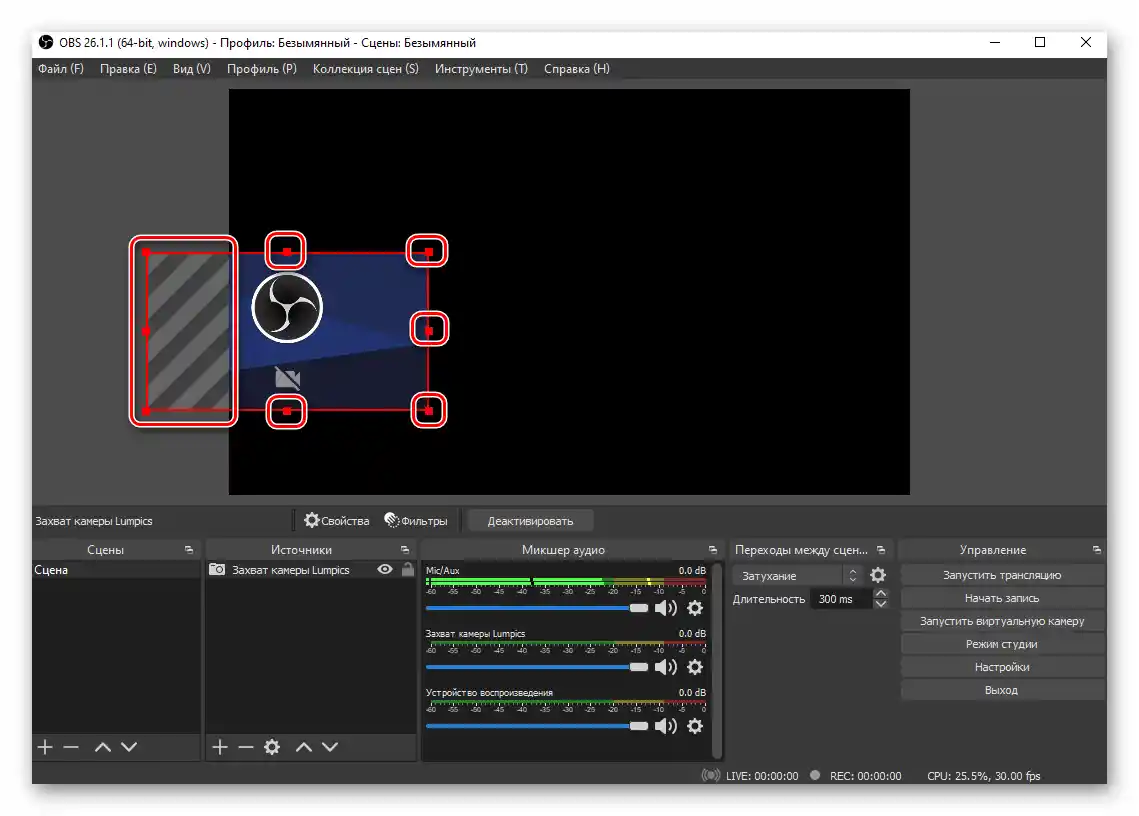The image size is (1139, 816).
Task: Click the camera source in preview
Action: pos(287,331)
